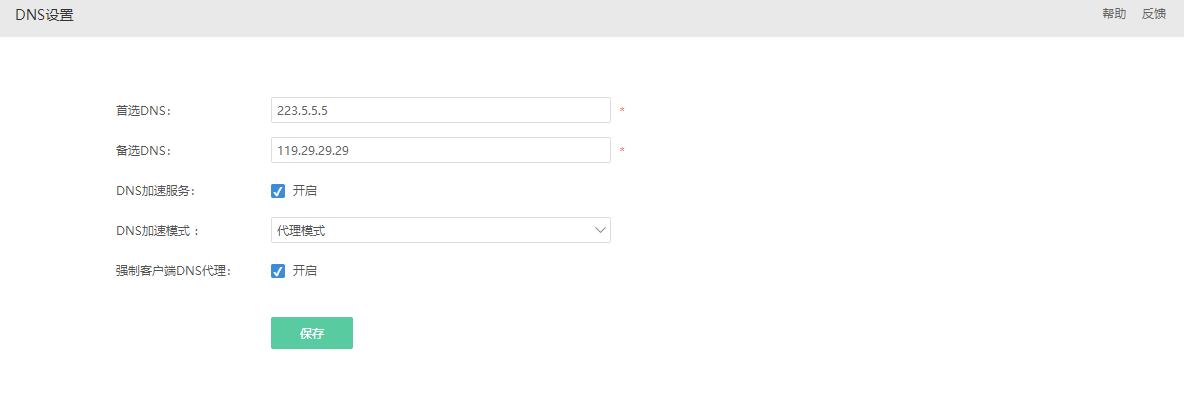The height and width of the screenshot is (415, 1184).
Task: Select the 首选DNS field label
Action: click(x=144, y=111)
